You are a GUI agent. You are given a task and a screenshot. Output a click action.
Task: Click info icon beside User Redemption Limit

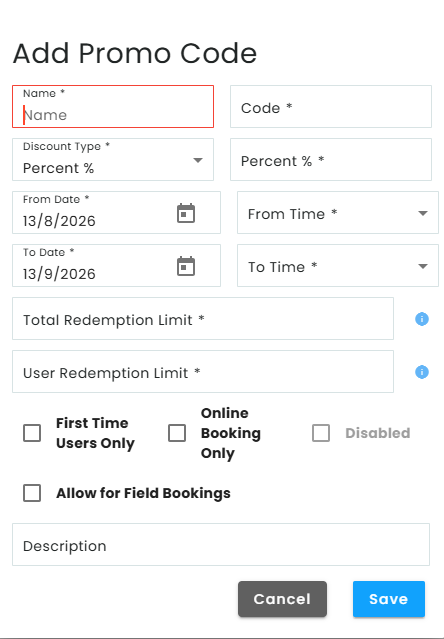[422, 372]
